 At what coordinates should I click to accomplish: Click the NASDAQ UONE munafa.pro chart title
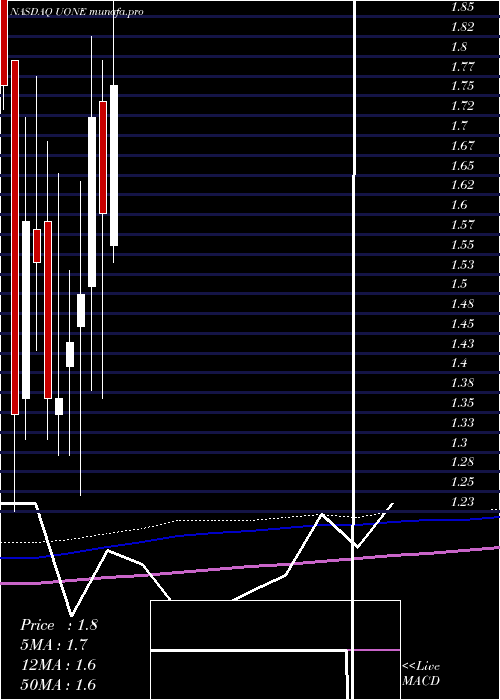(x=76, y=12)
